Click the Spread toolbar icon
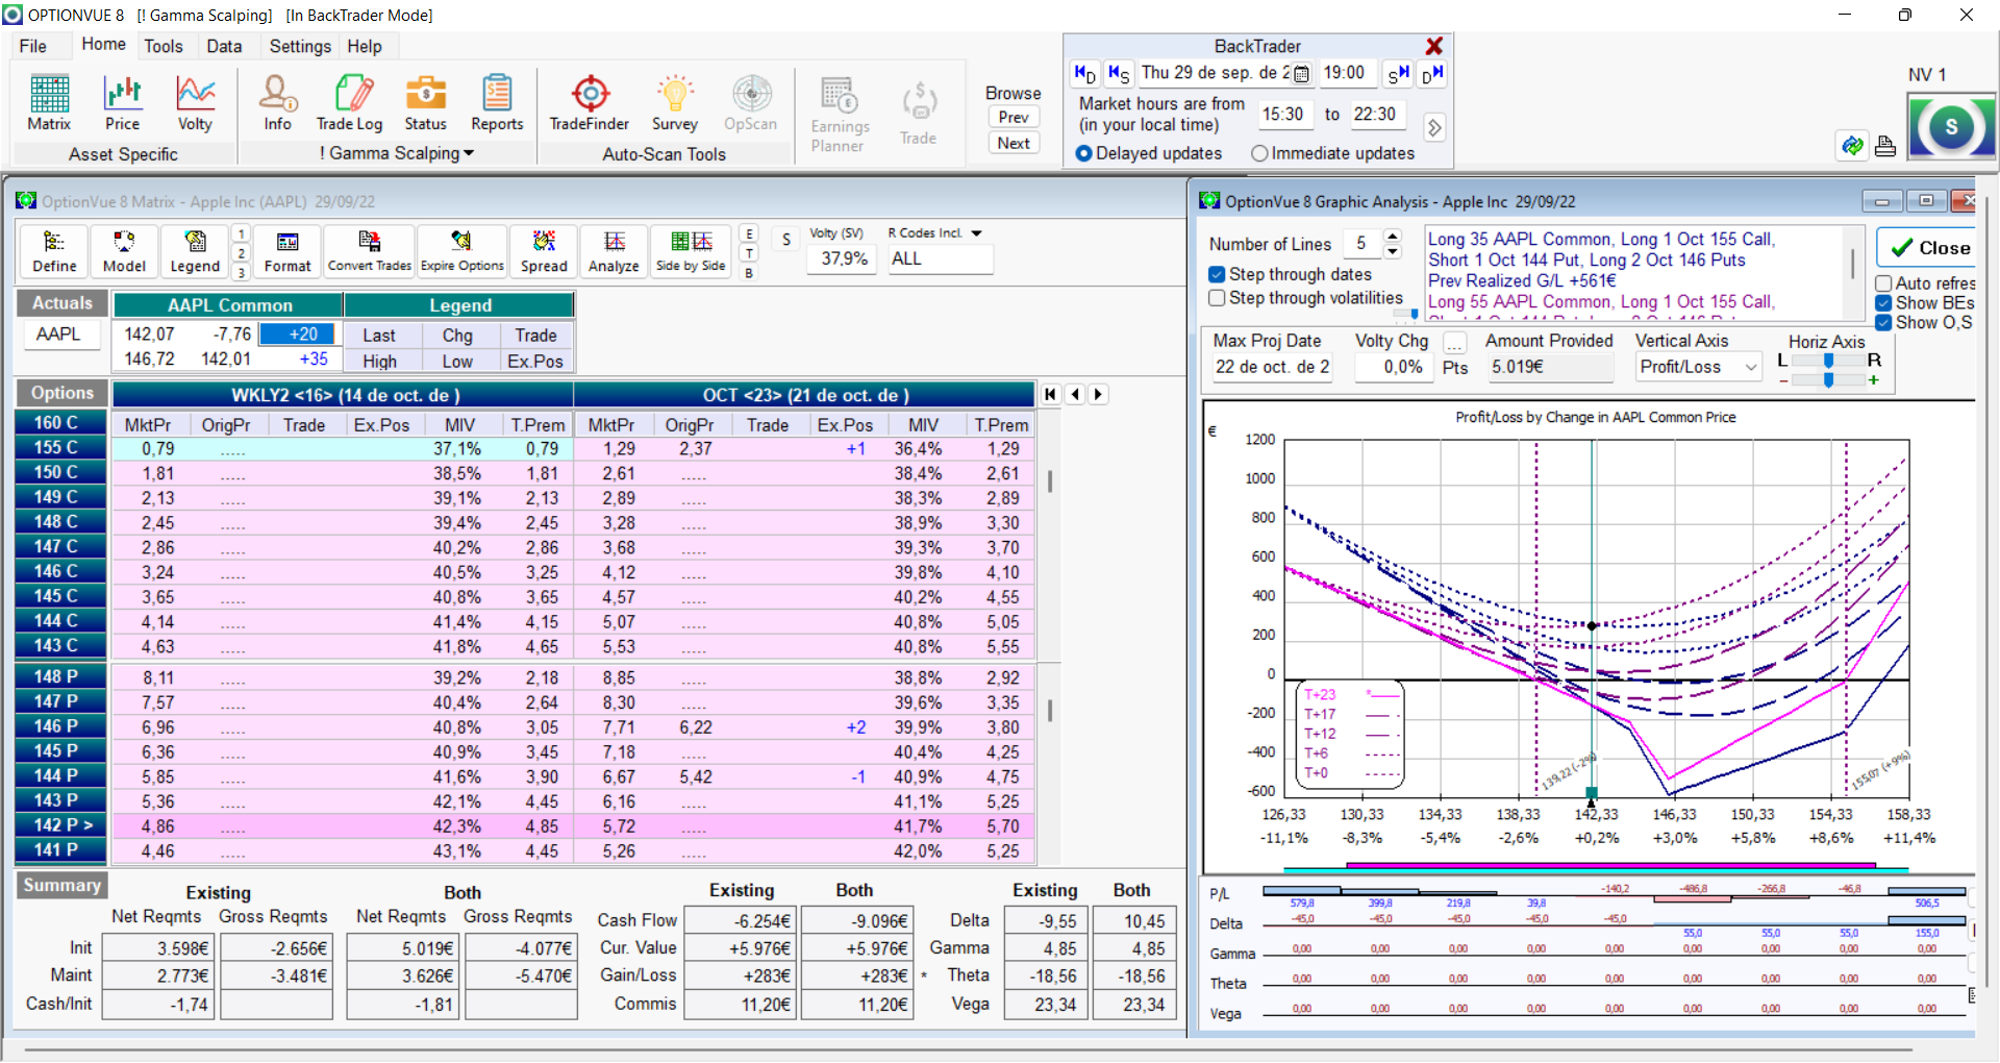Screen dimensions: 2000x1063 coord(544,251)
